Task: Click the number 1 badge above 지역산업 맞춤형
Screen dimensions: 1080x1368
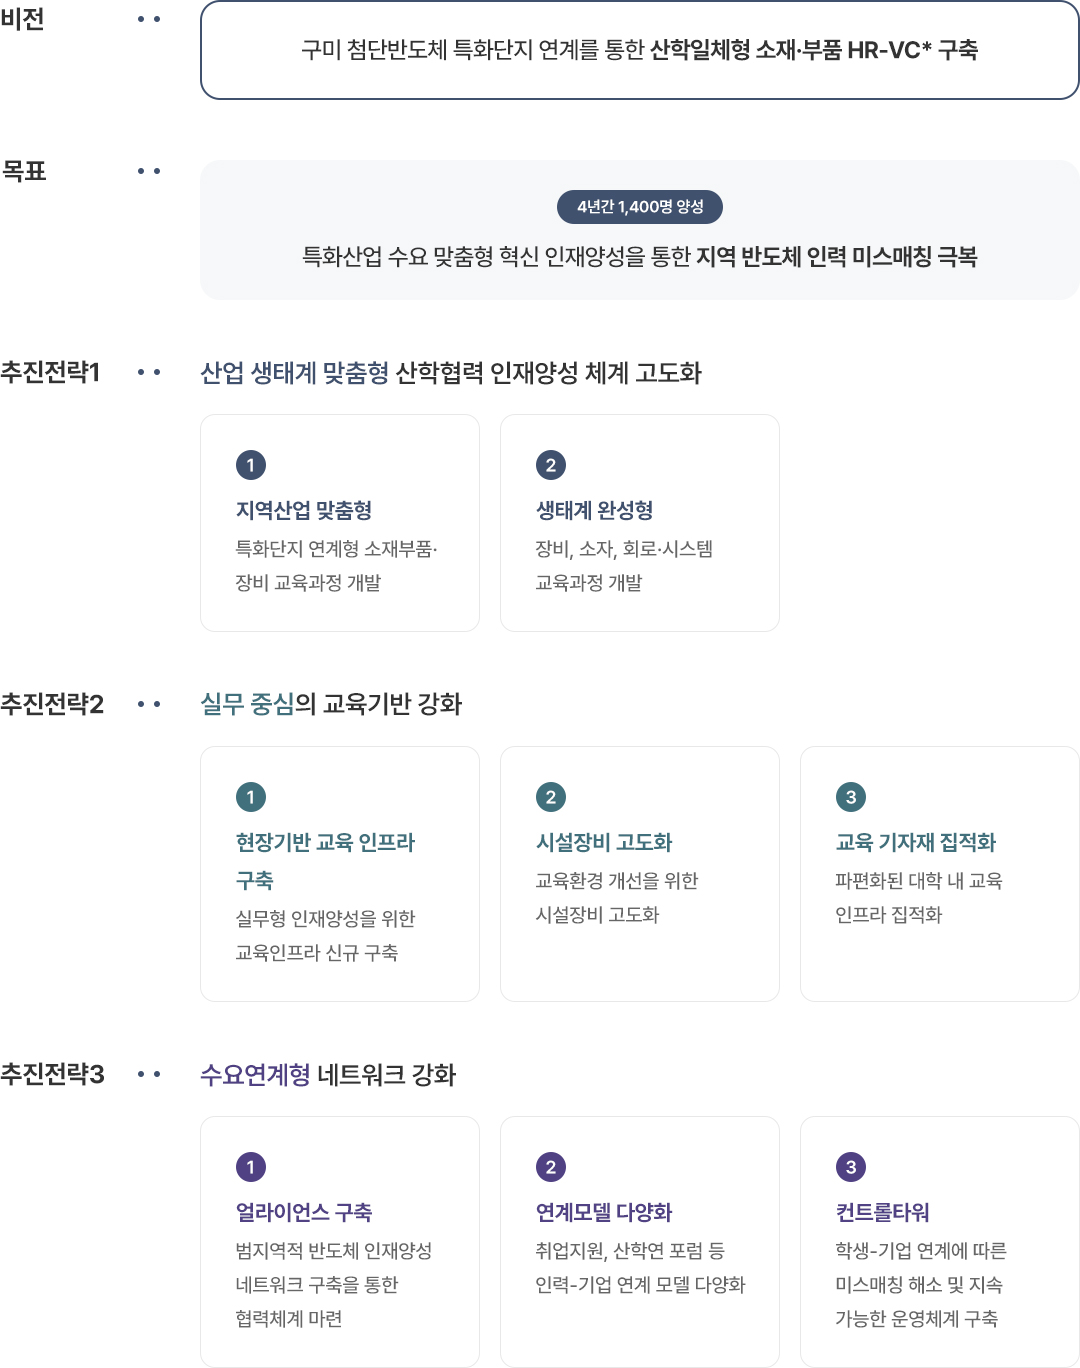Action: coord(251,465)
